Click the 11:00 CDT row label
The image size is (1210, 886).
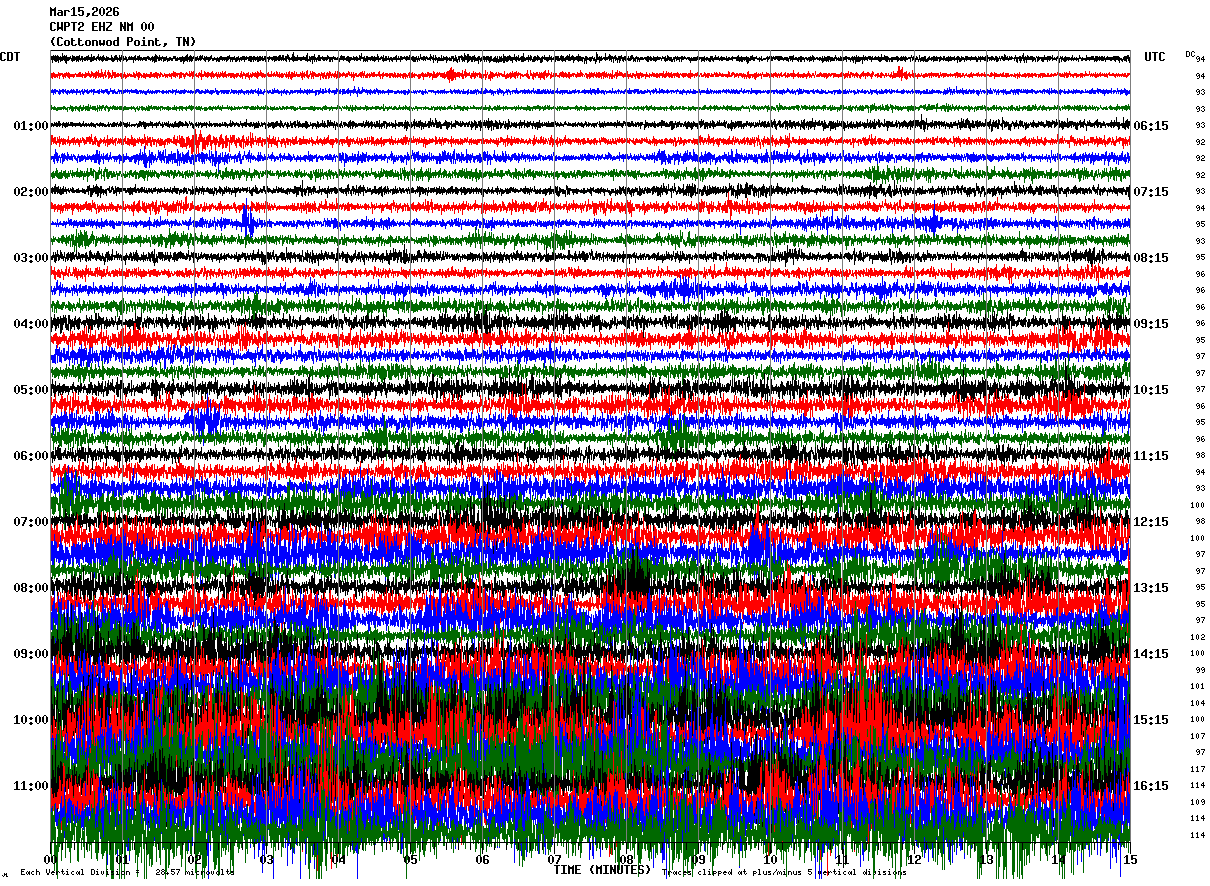pyautogui.click(x=31, y=786)
